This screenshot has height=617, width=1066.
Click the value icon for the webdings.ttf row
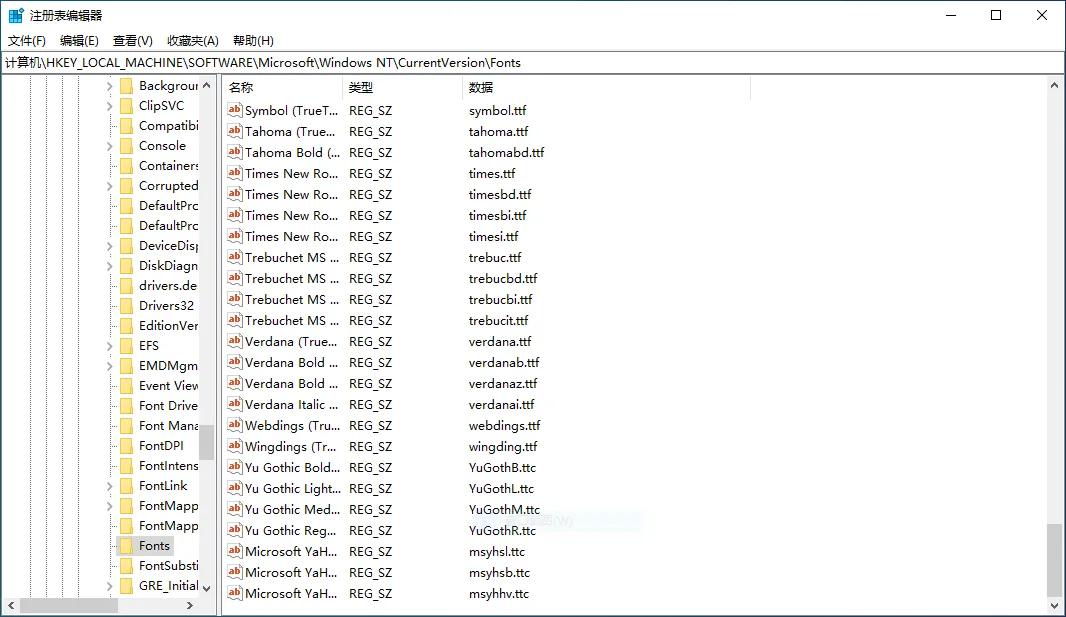(235, 426)
